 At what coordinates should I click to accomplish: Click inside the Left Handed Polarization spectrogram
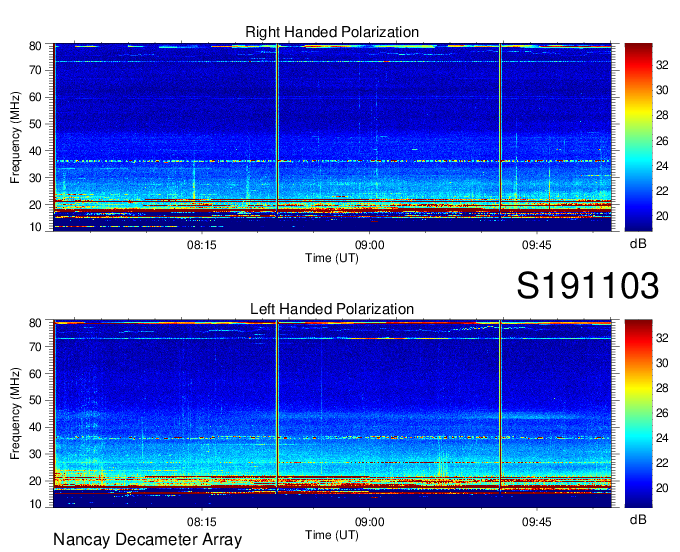(332, 413)
